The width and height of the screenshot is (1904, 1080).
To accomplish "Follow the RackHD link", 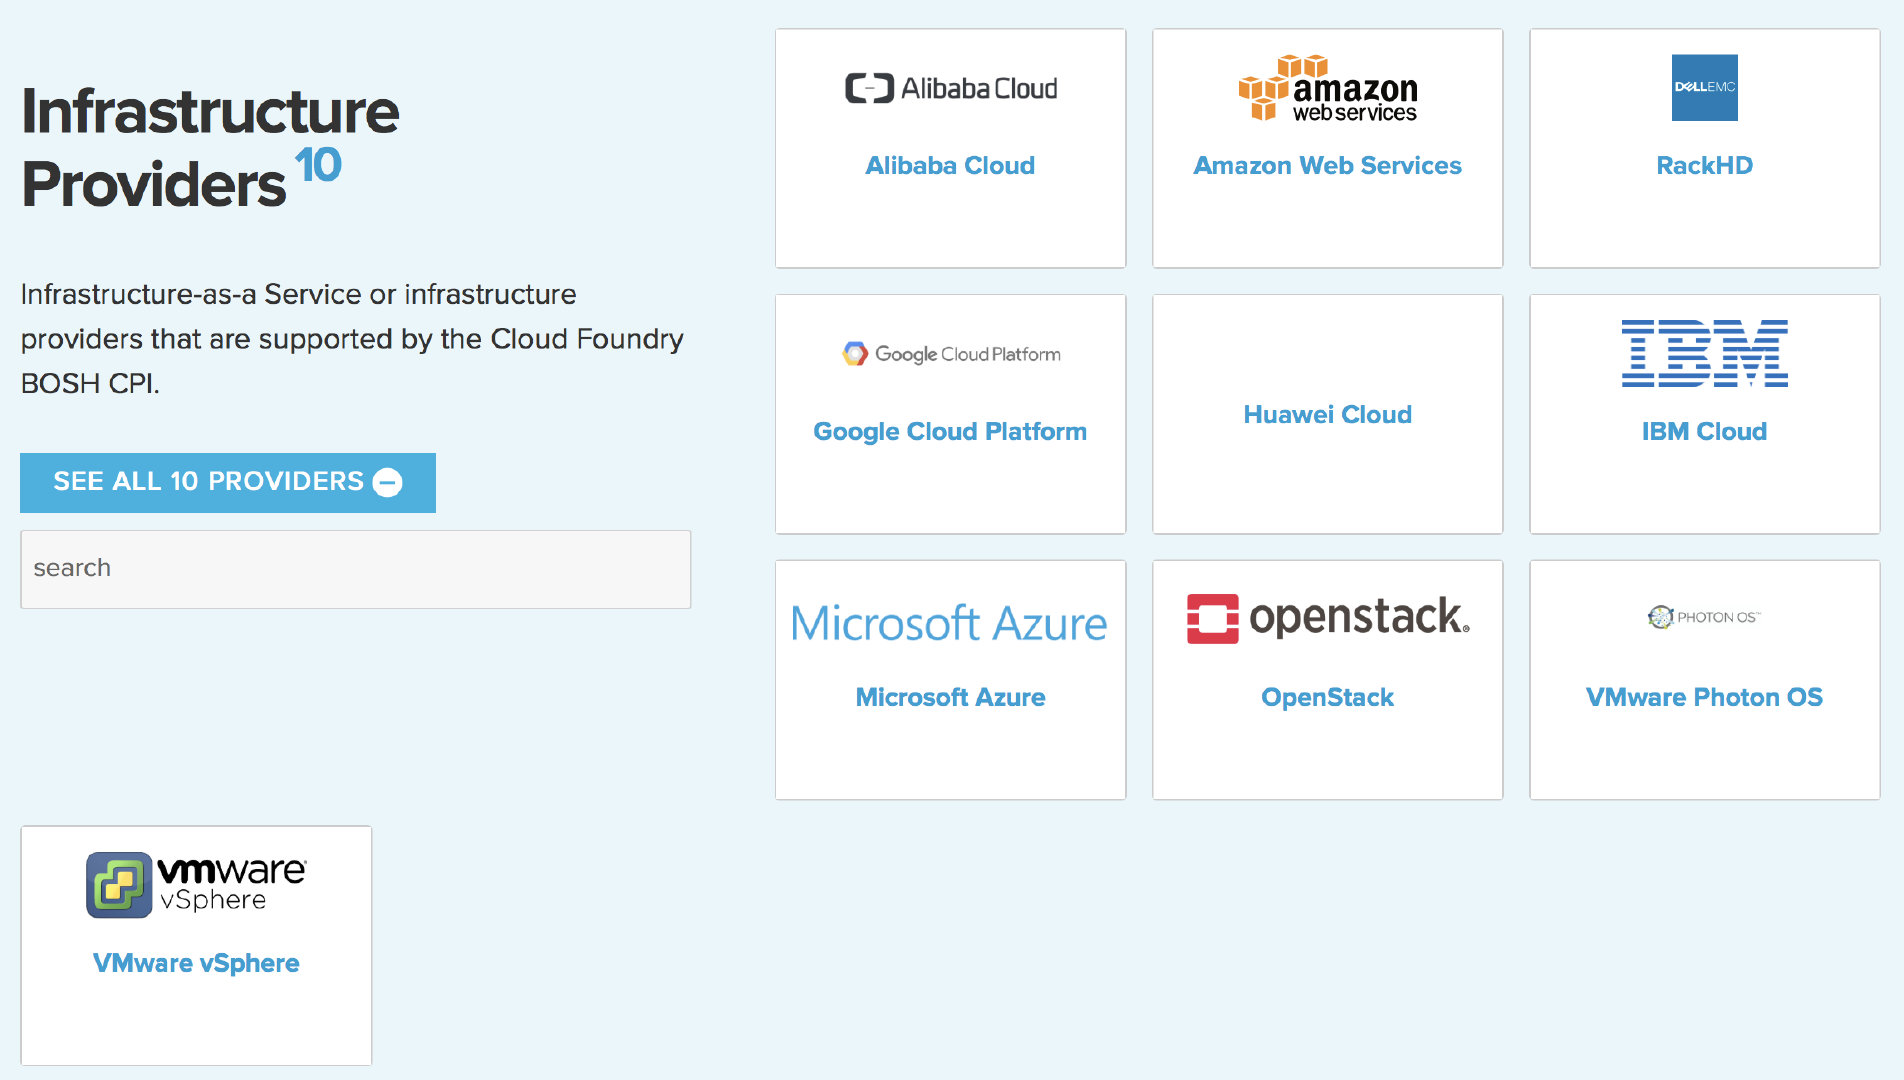I will (x=1704, y=166).
